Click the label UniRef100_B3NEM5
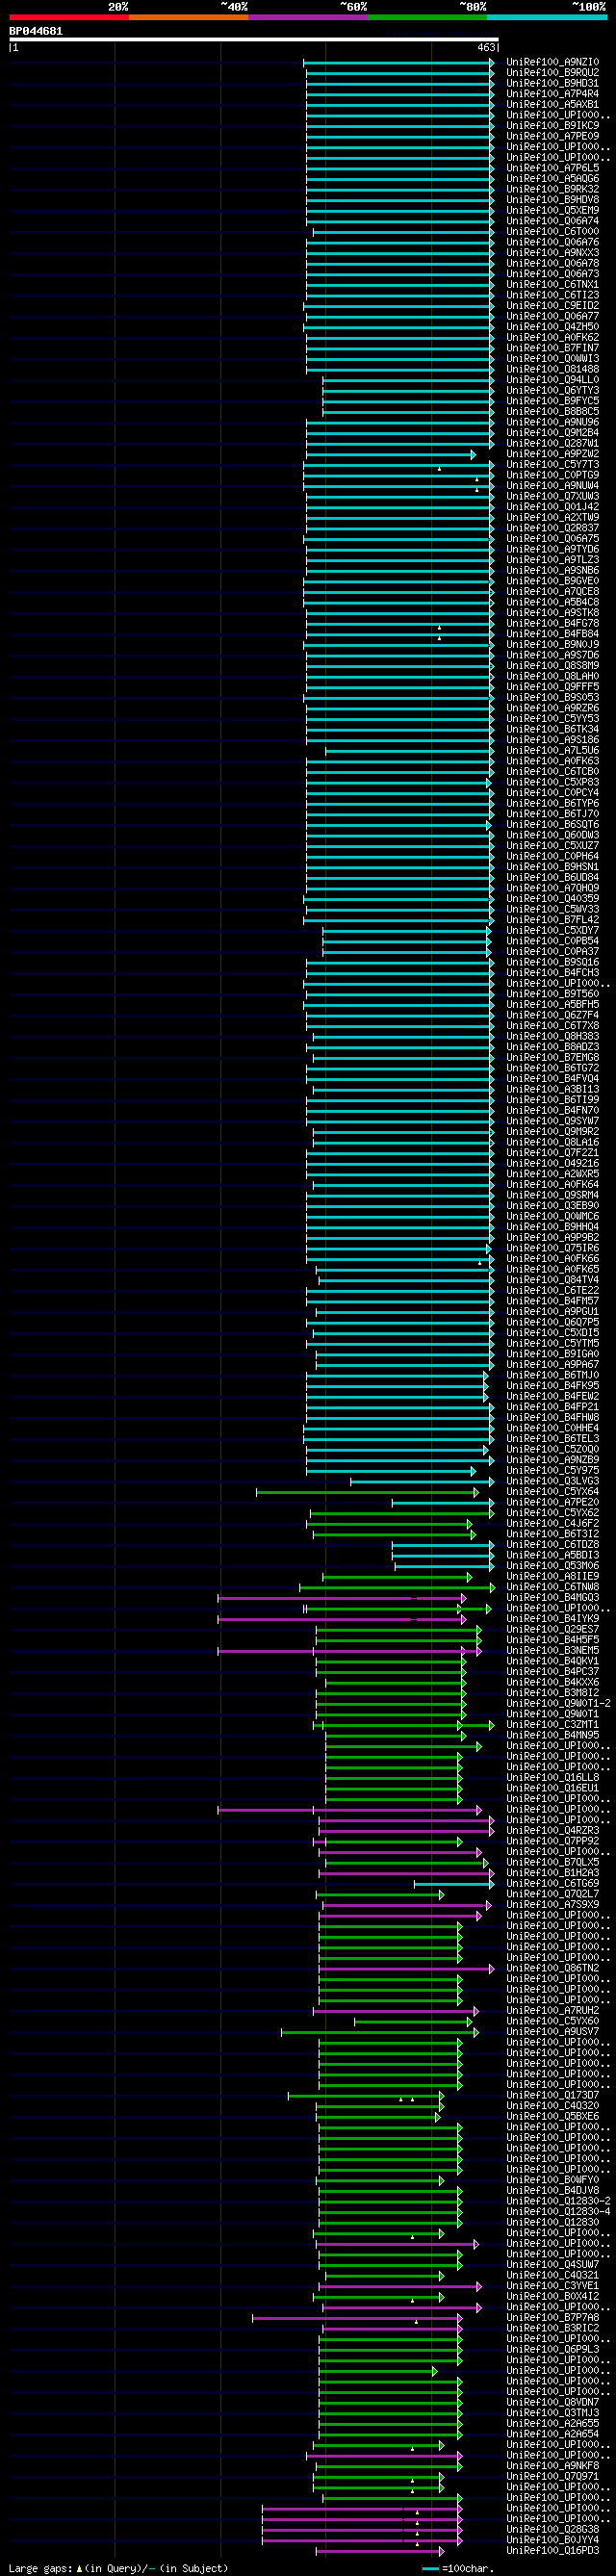 coord(553,1651)
